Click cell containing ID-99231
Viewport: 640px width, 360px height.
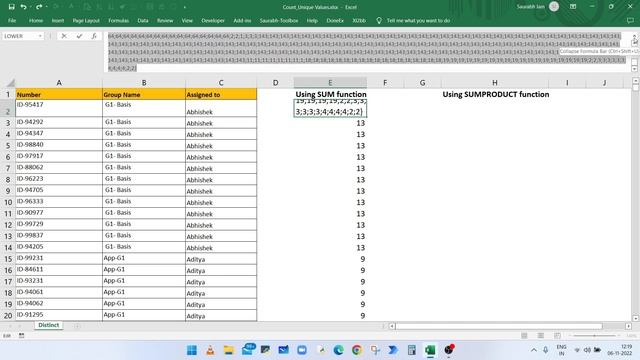(x=59, y=259)
